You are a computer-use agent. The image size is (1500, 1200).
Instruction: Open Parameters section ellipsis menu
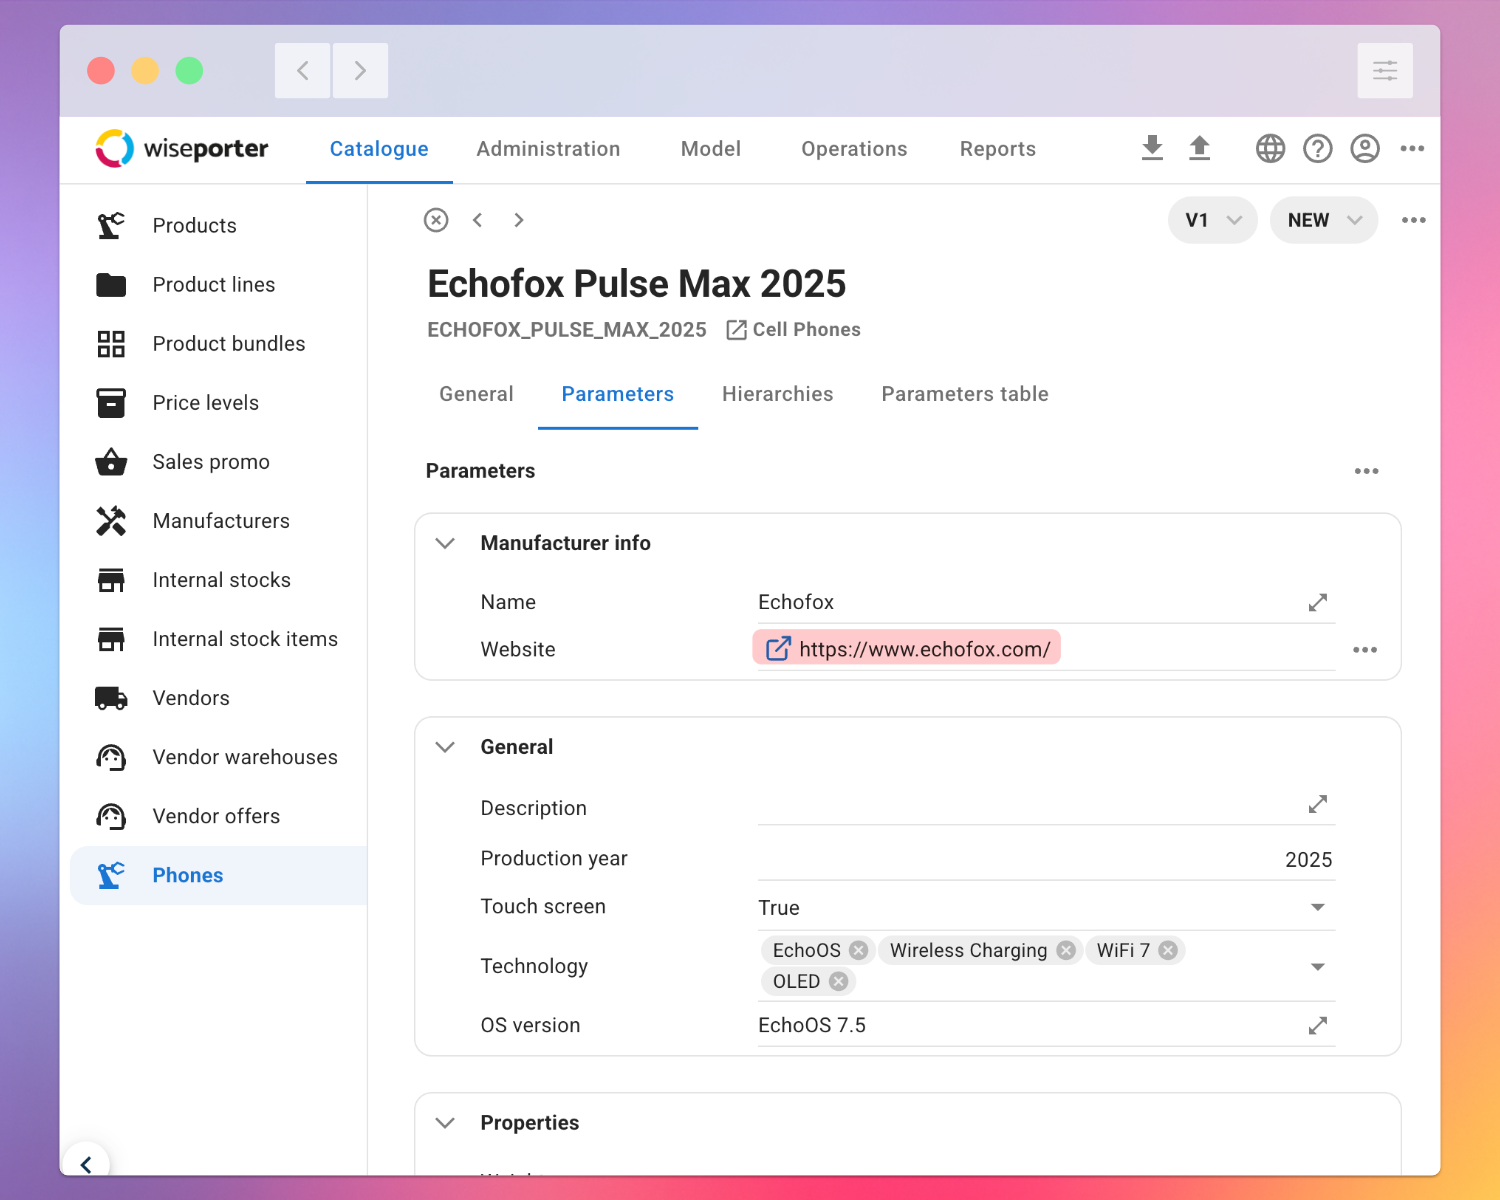[x=1366, y=471]
